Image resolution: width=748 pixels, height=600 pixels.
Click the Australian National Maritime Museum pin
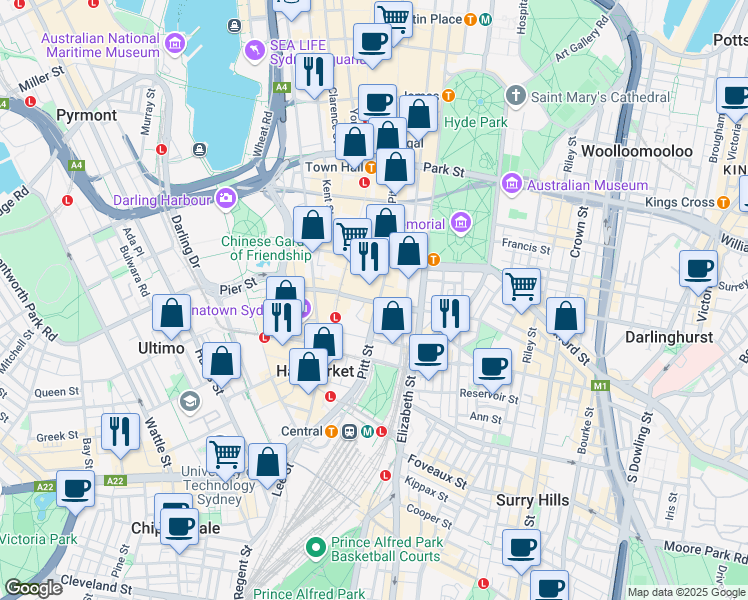click(x=175, y=44)
